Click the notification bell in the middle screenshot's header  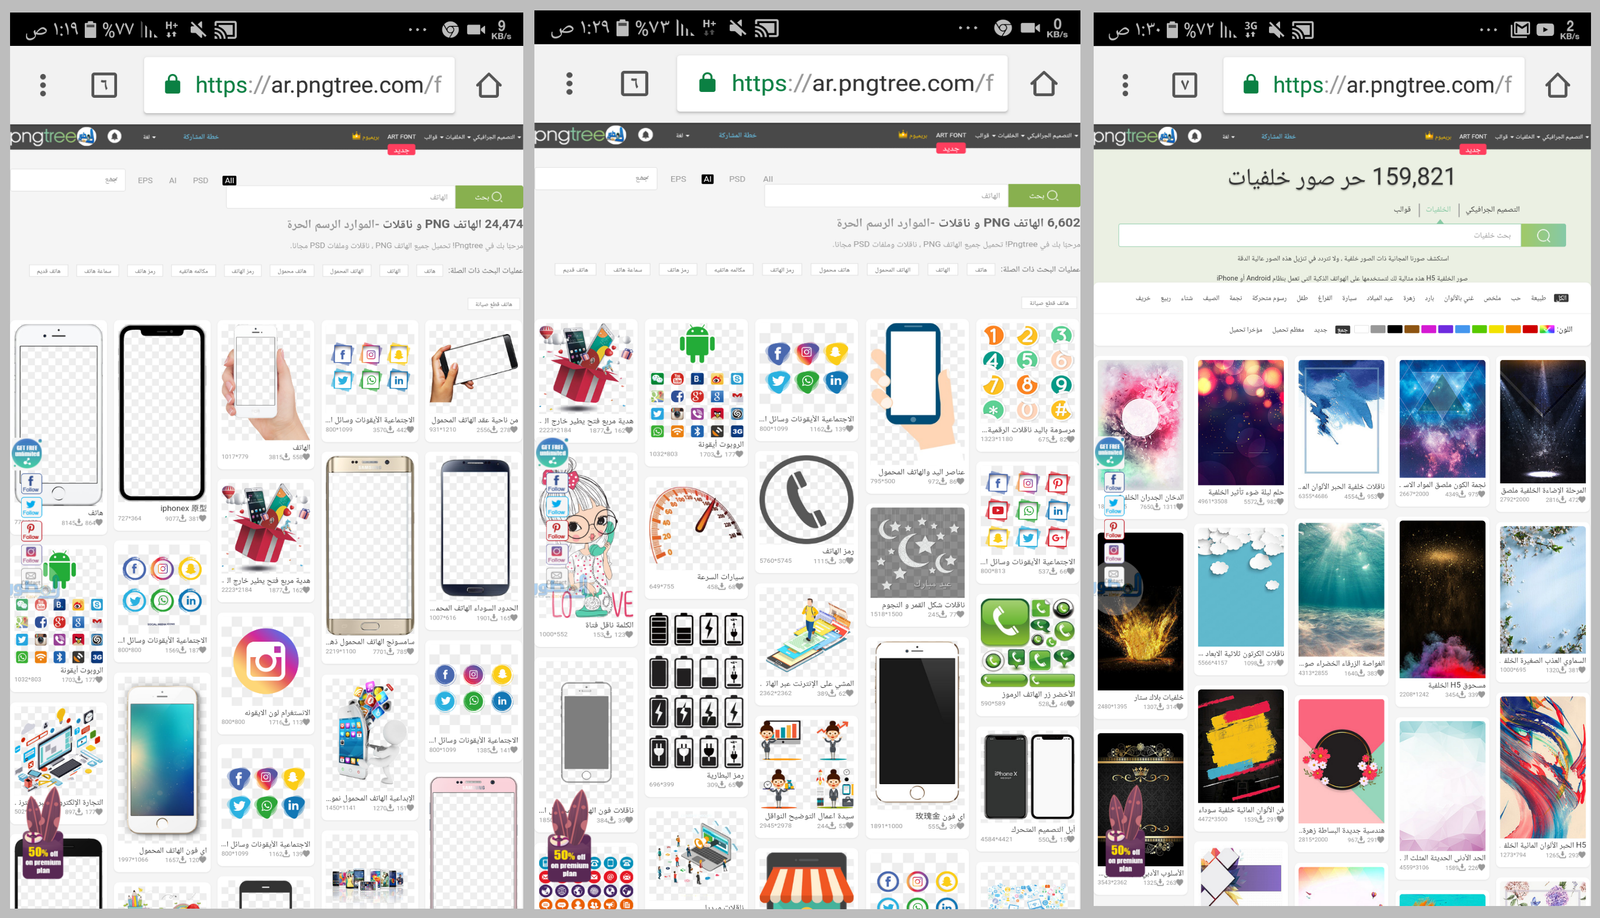[x=646, y=135]
